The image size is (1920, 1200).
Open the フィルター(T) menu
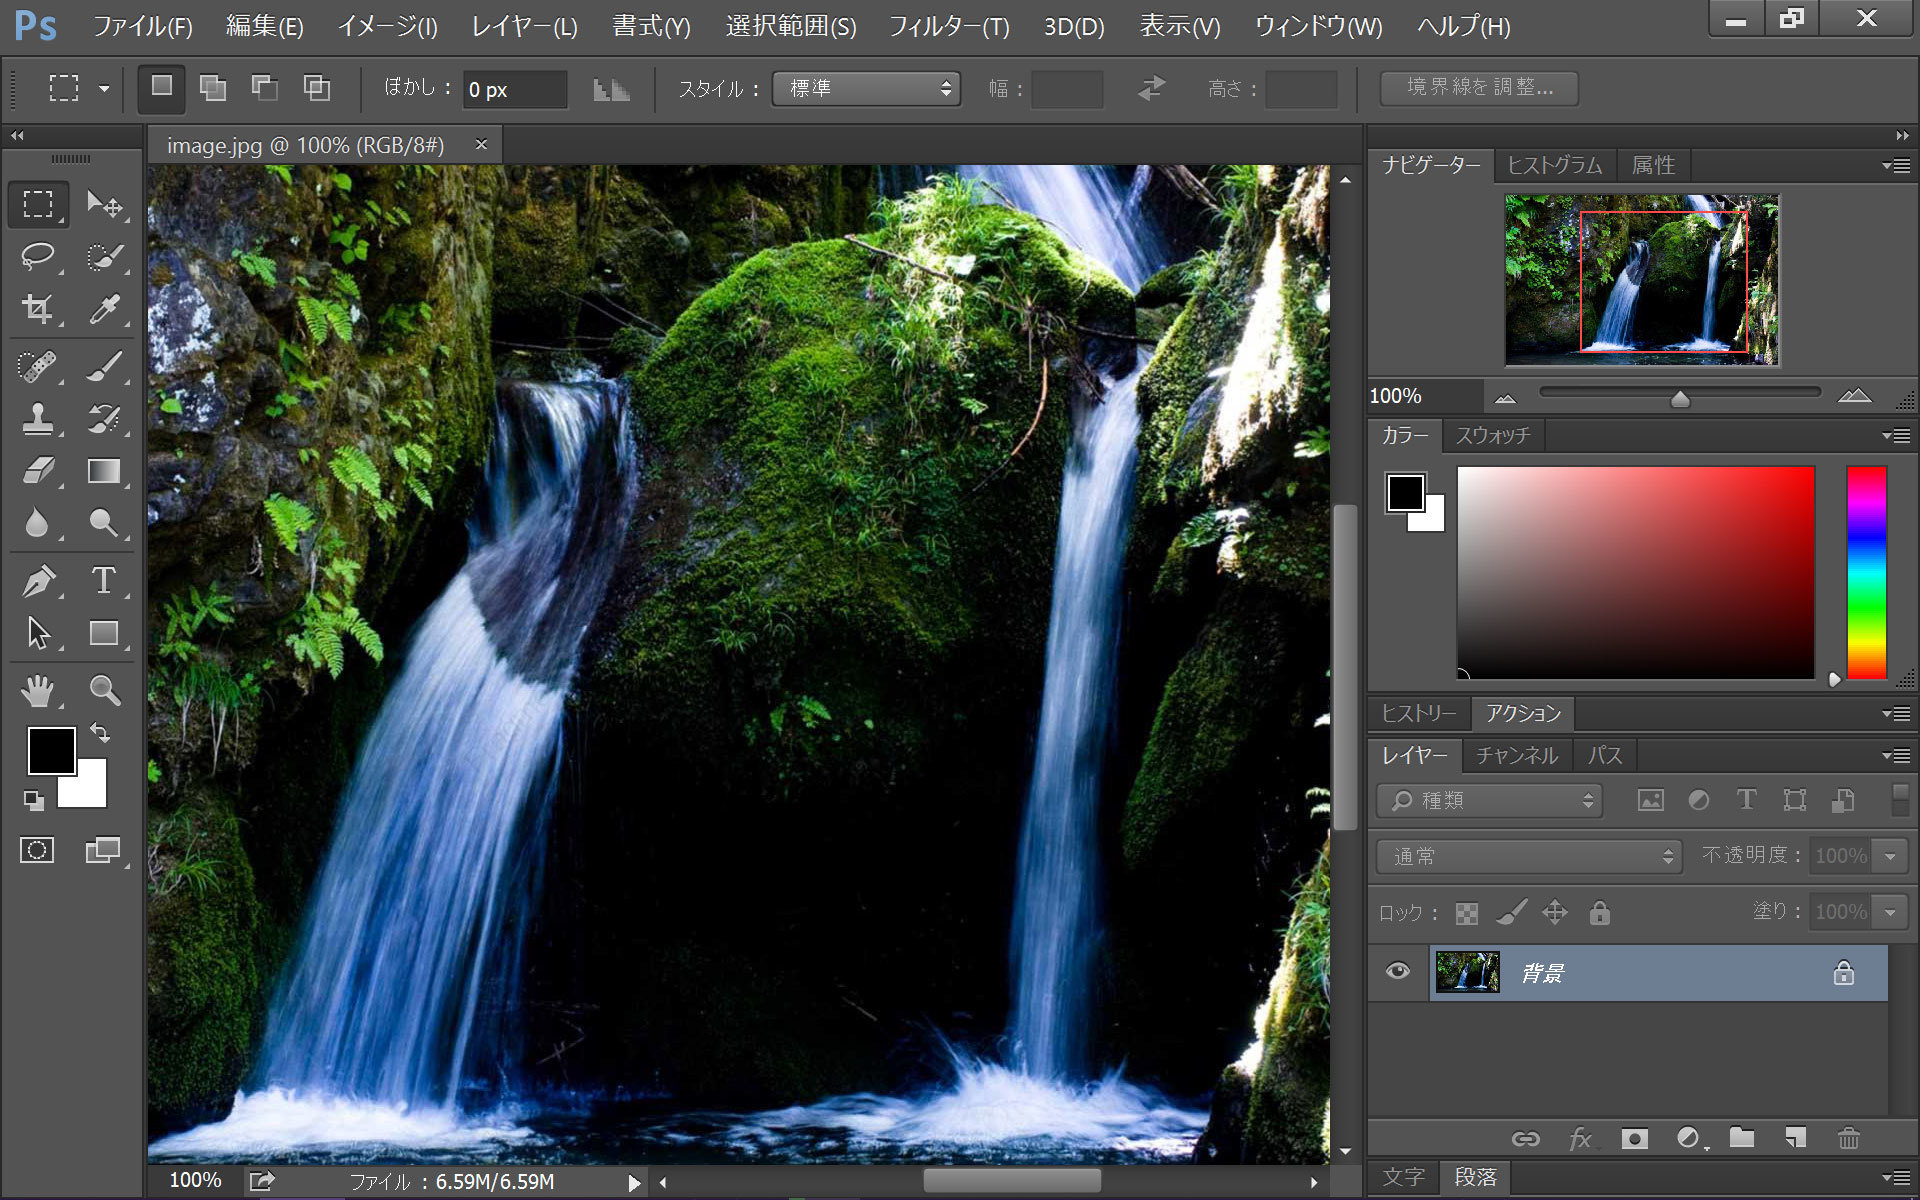[949, 27]
